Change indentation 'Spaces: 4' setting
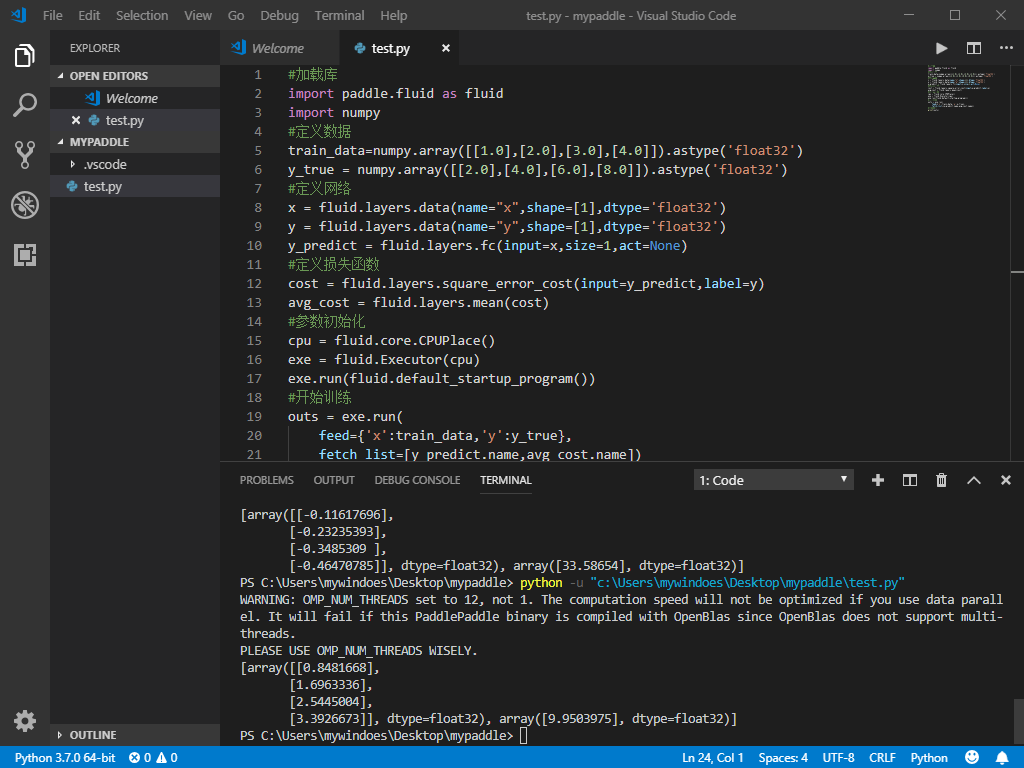1024x768 pixels. 783,758
